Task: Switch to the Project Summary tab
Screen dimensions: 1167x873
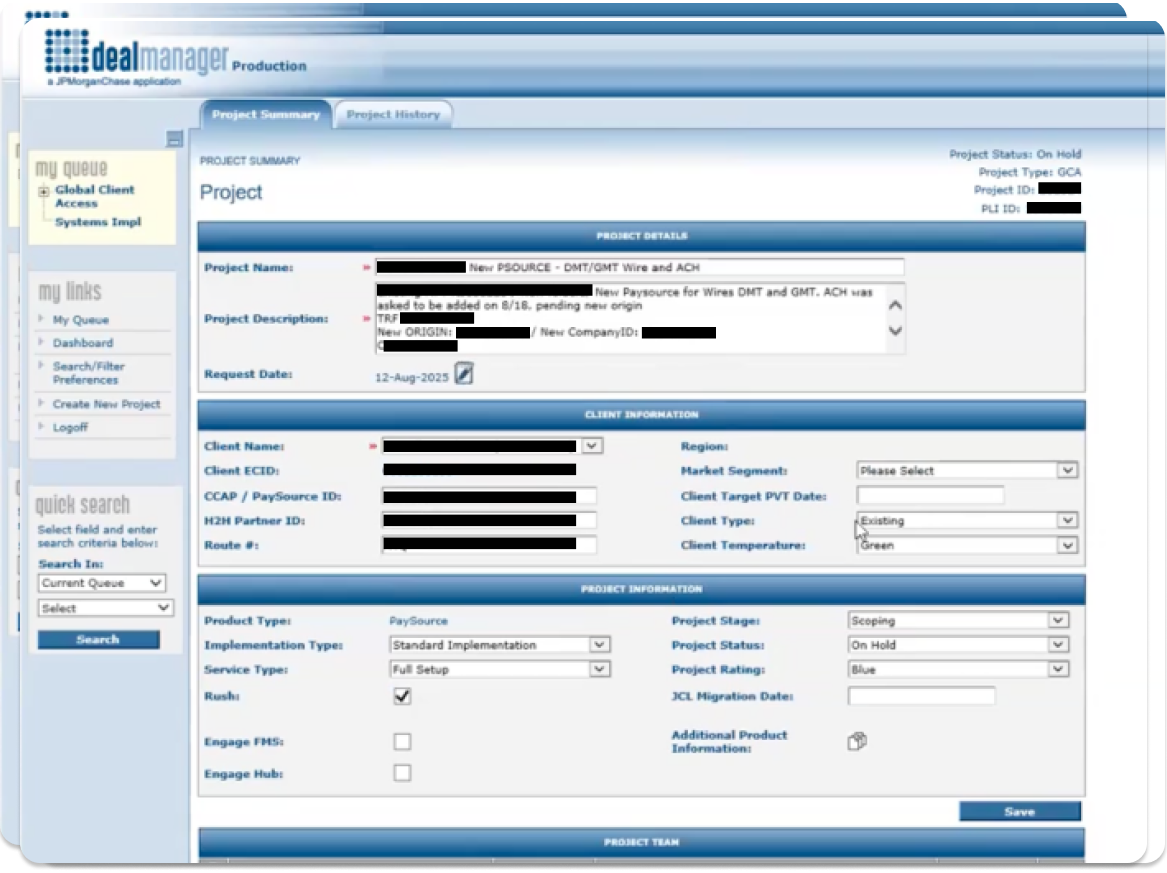Action: click(x=266, y=115)
